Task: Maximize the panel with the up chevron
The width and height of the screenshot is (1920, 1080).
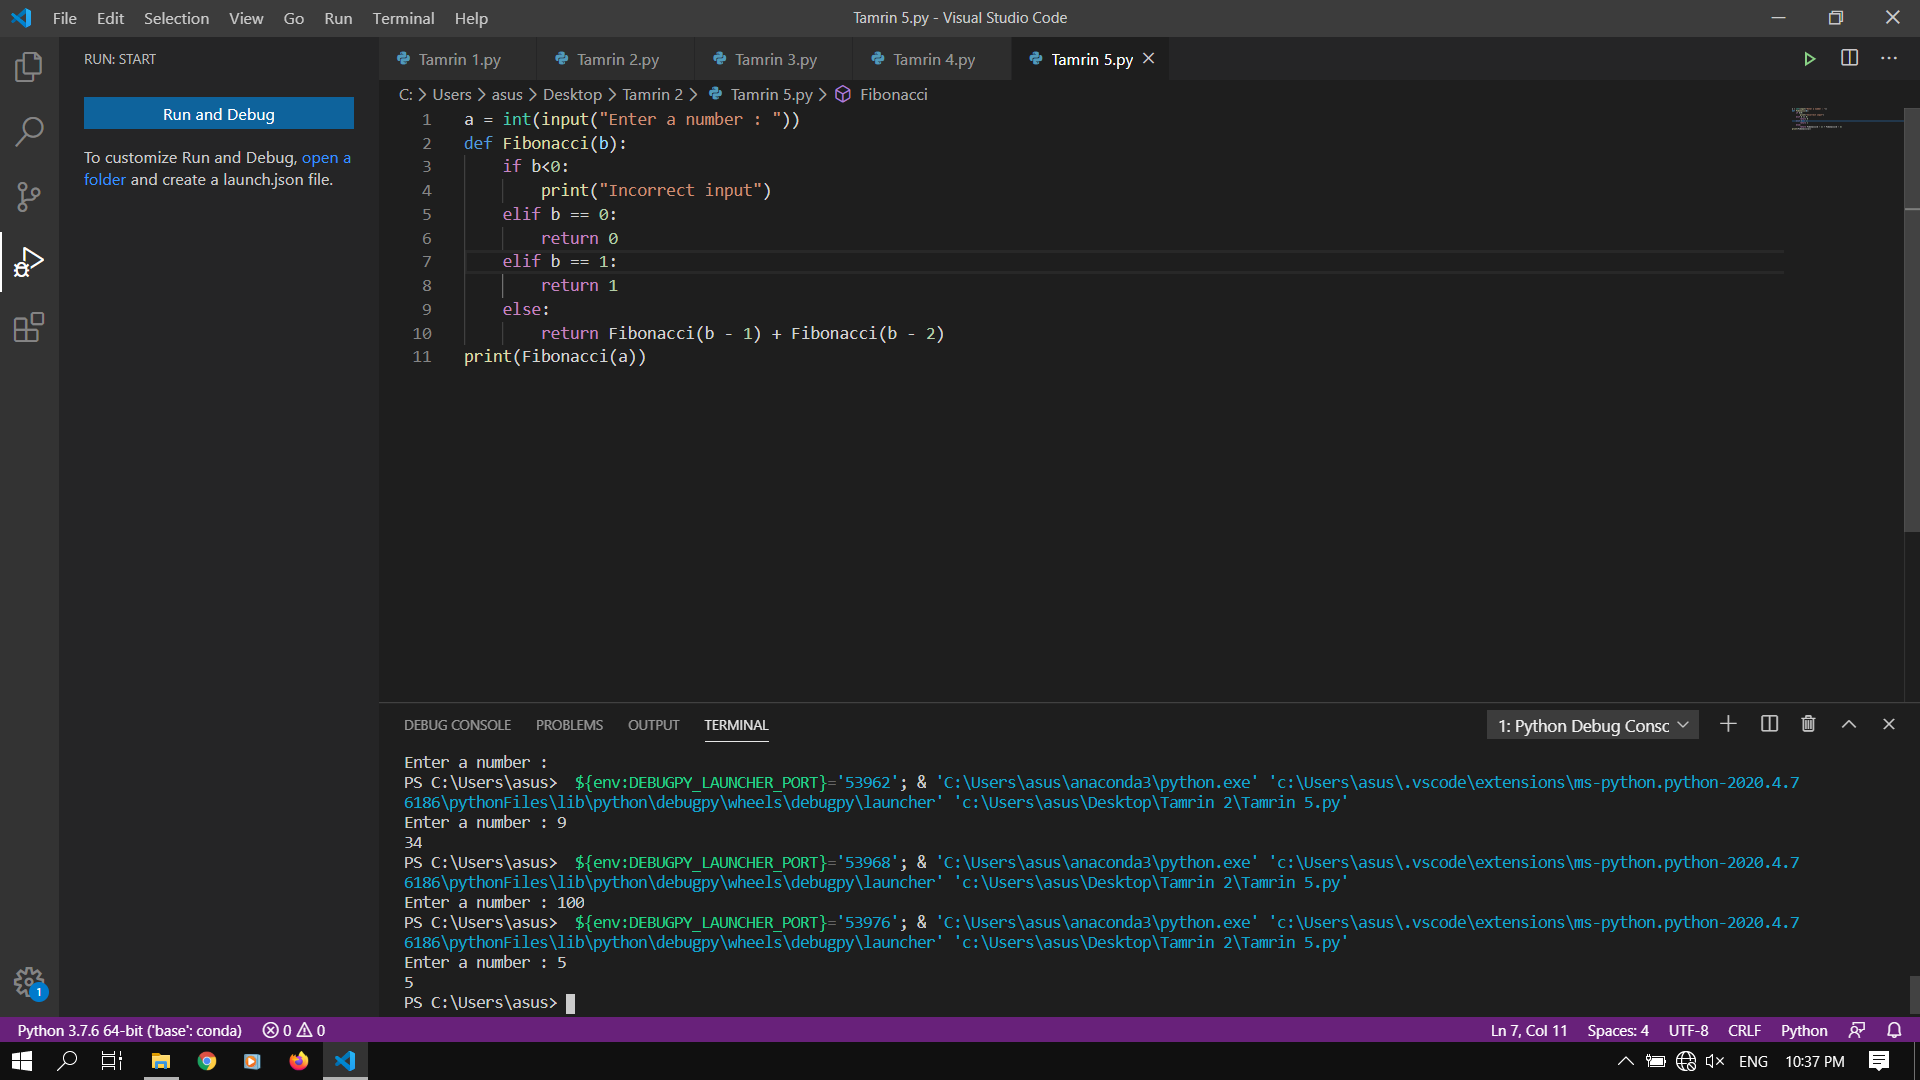Action: 1849,724
